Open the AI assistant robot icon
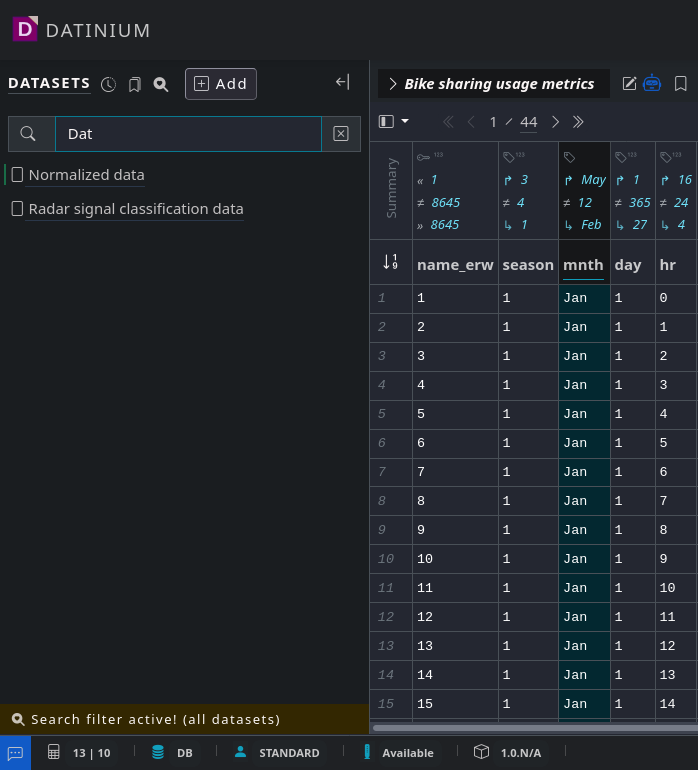Screen dimensions: 698x770 (652, 84)
